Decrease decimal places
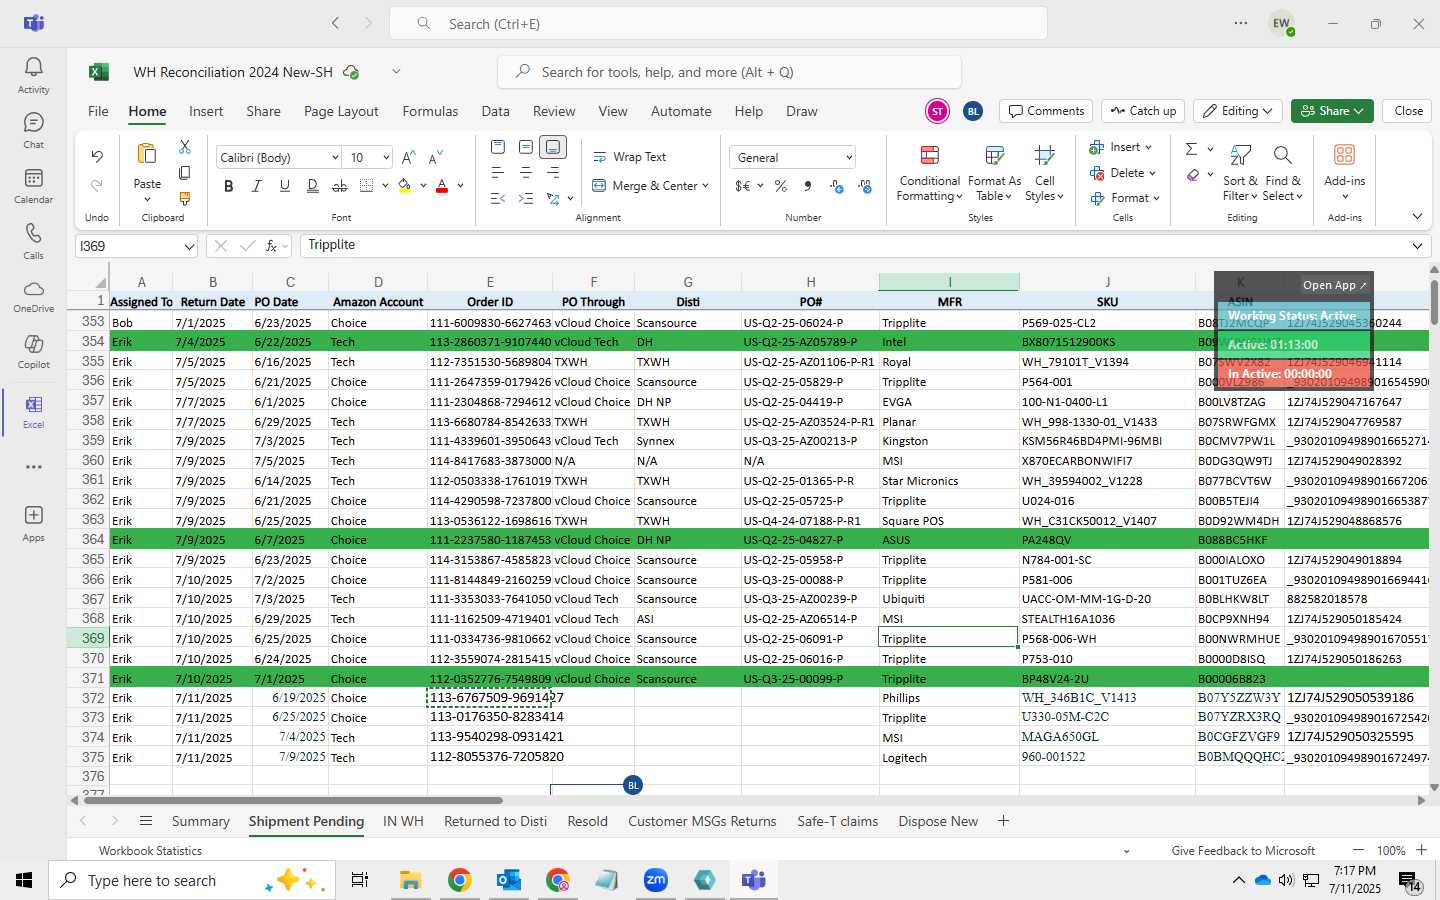Screen dimensions: 1440x900 (865, 186)
